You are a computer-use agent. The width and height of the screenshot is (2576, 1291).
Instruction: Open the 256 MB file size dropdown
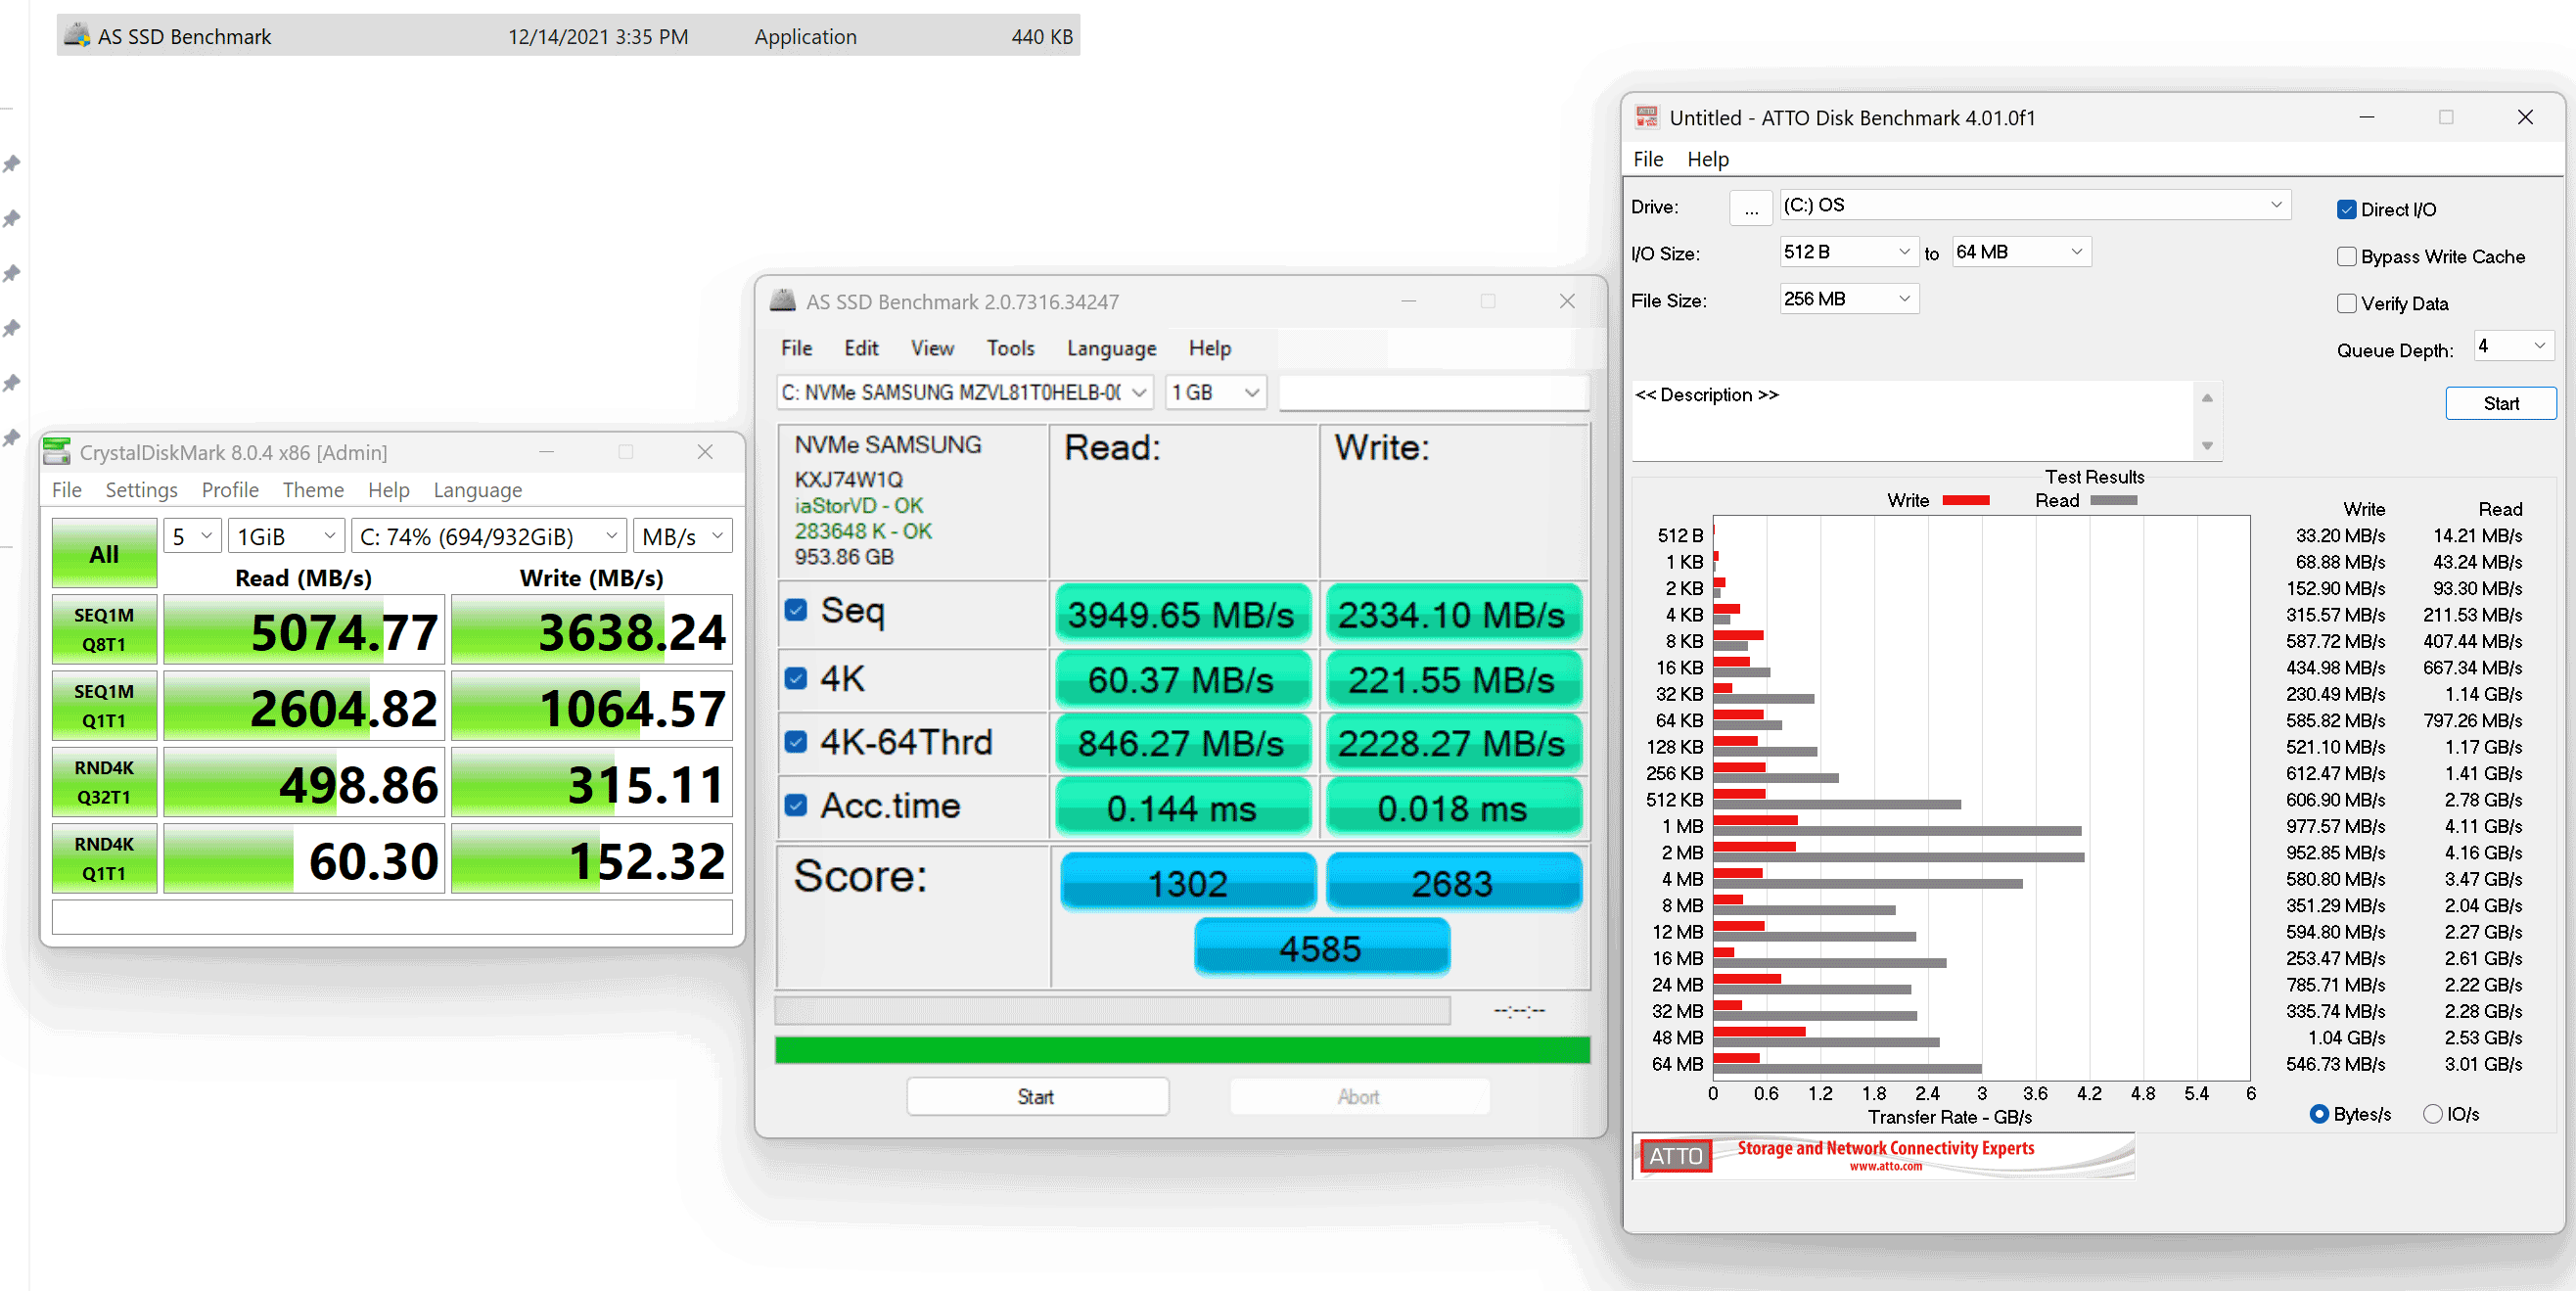coord(1848,299)
